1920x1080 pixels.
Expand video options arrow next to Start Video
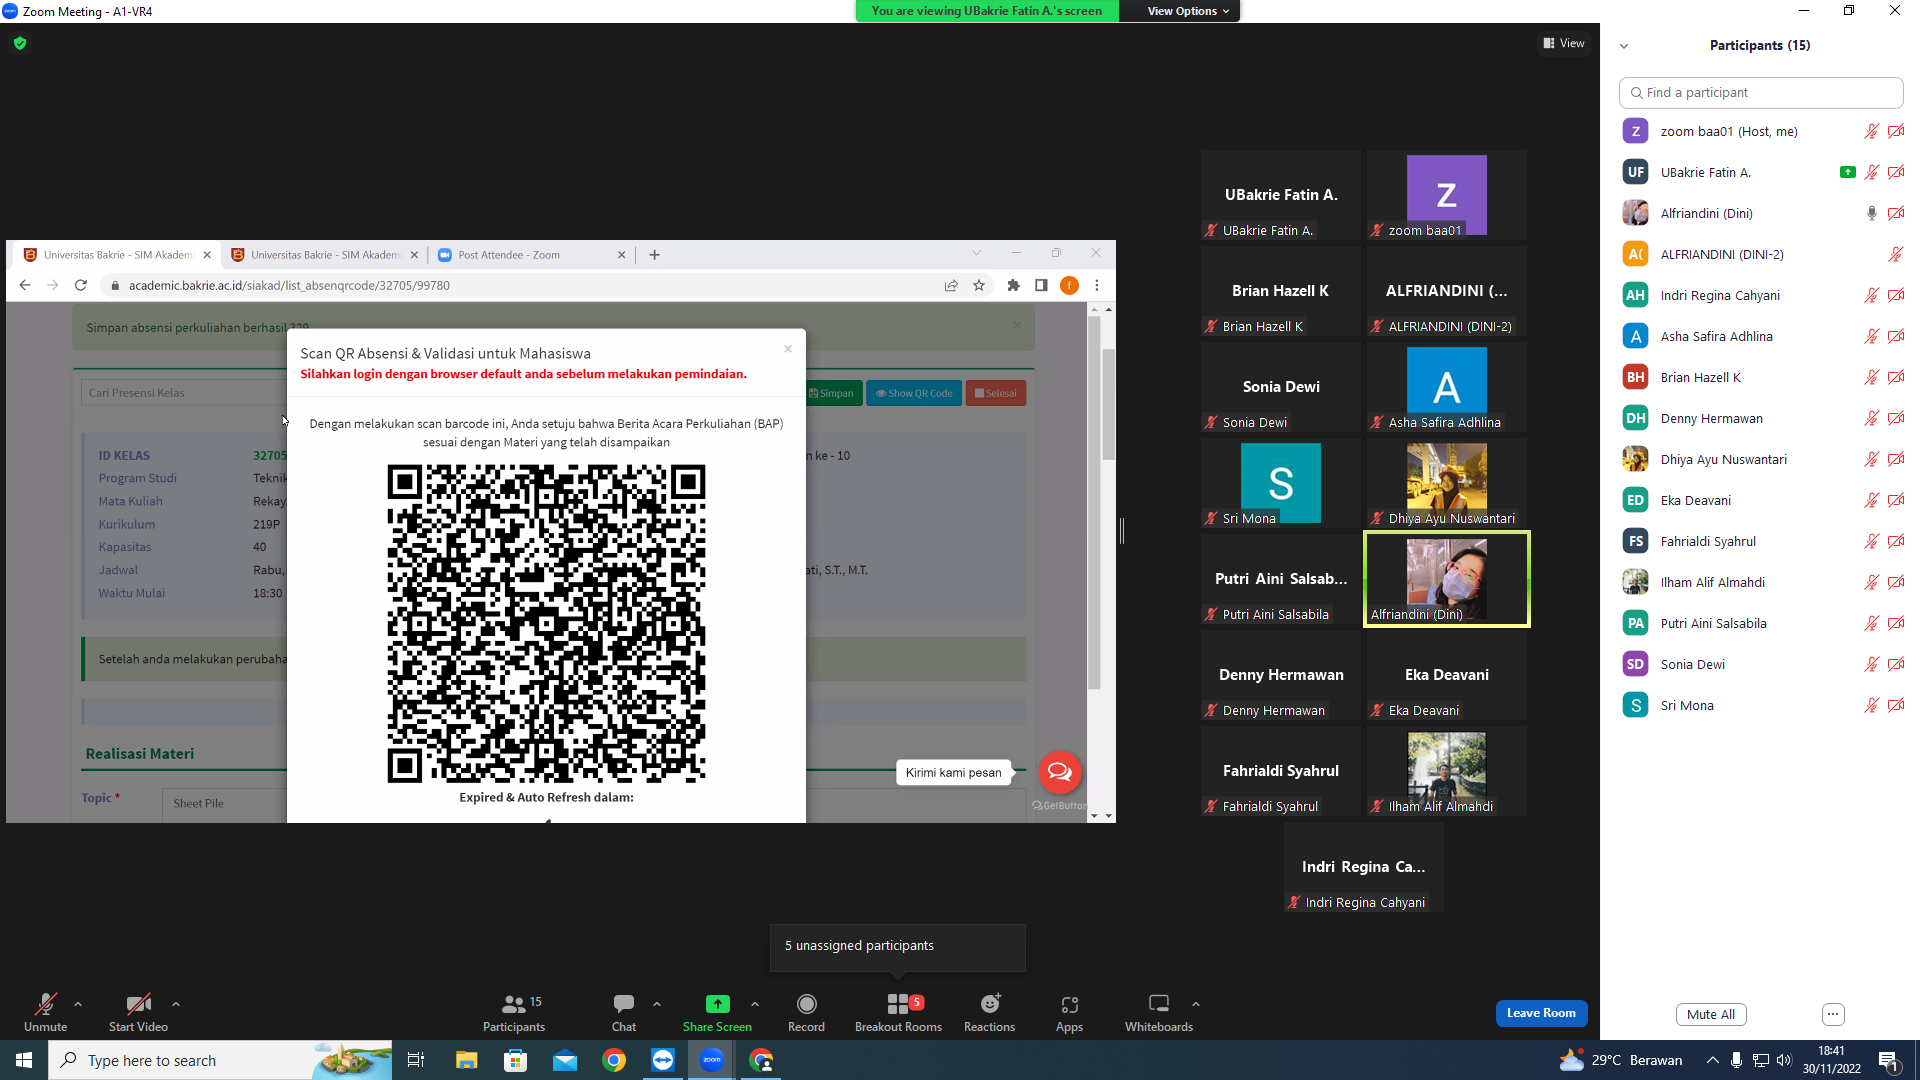(x=176, y=1004)
